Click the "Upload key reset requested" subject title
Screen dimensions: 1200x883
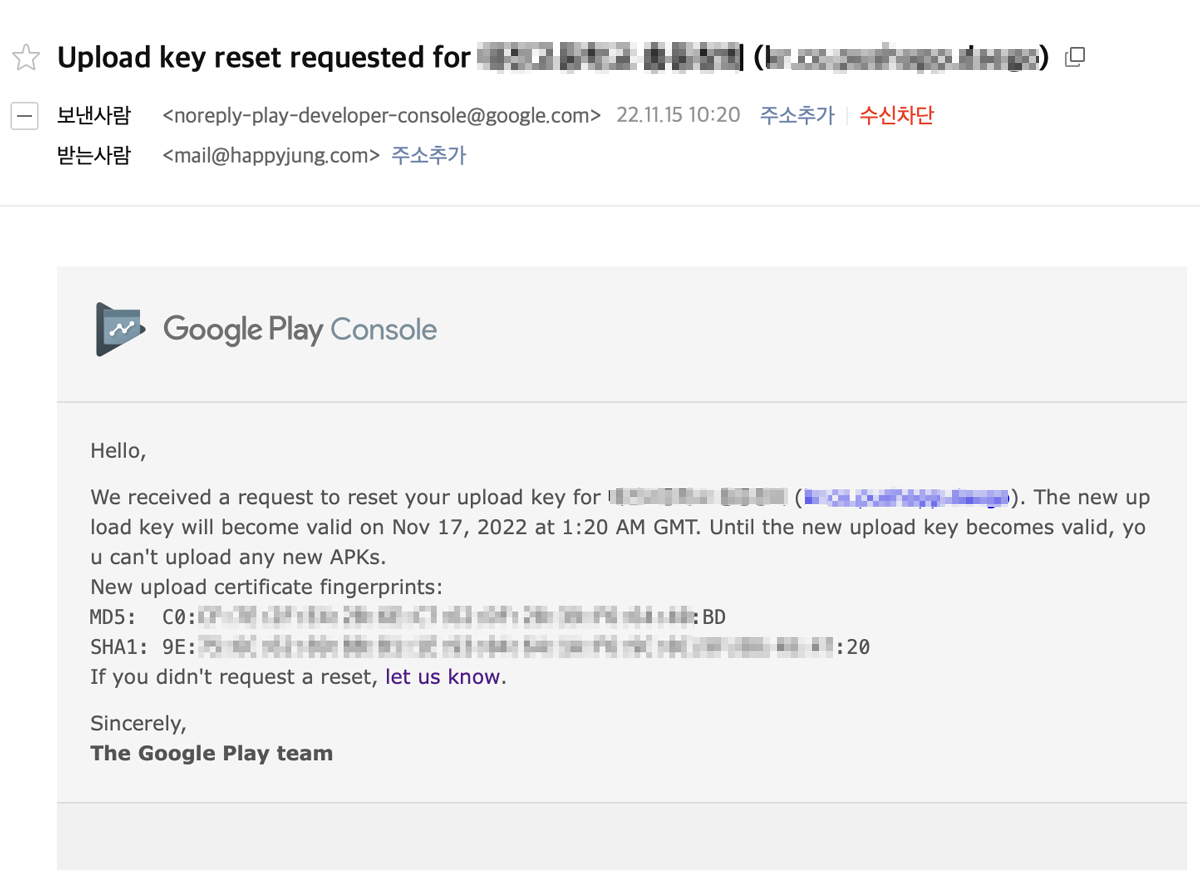click(263, 58)
